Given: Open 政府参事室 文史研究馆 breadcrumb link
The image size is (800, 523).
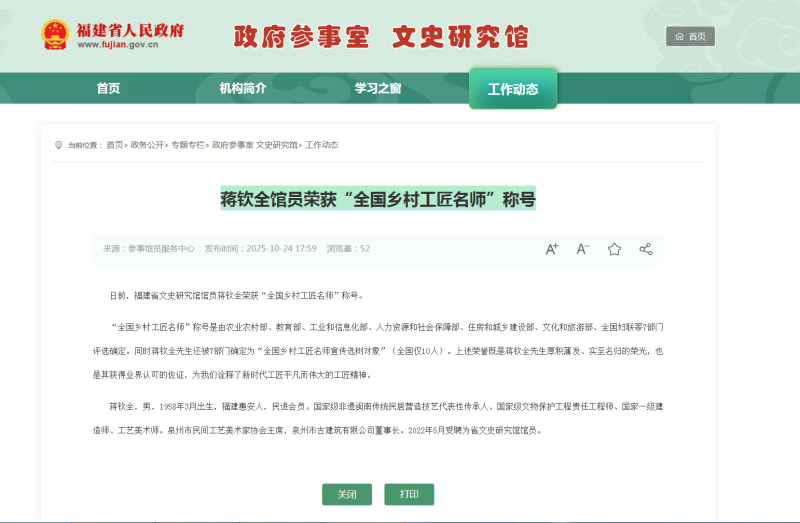Looking at the screenshot, I should click(254, 145).
